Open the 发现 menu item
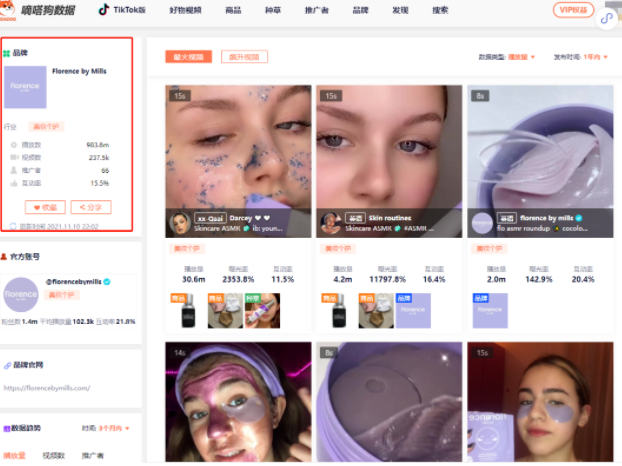The width and height of the screenshot is (622, 466). [x=400, y=10]
